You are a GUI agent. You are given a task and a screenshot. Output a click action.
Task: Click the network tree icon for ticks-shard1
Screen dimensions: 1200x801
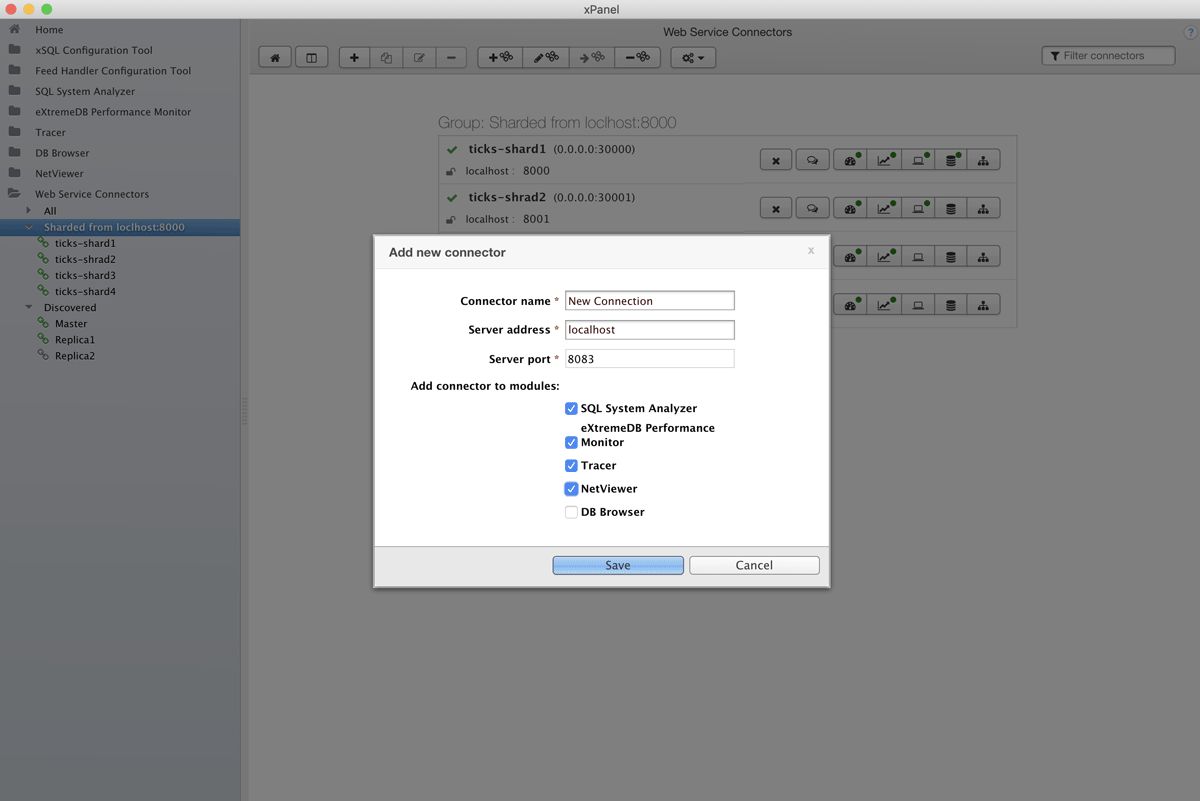983,160
